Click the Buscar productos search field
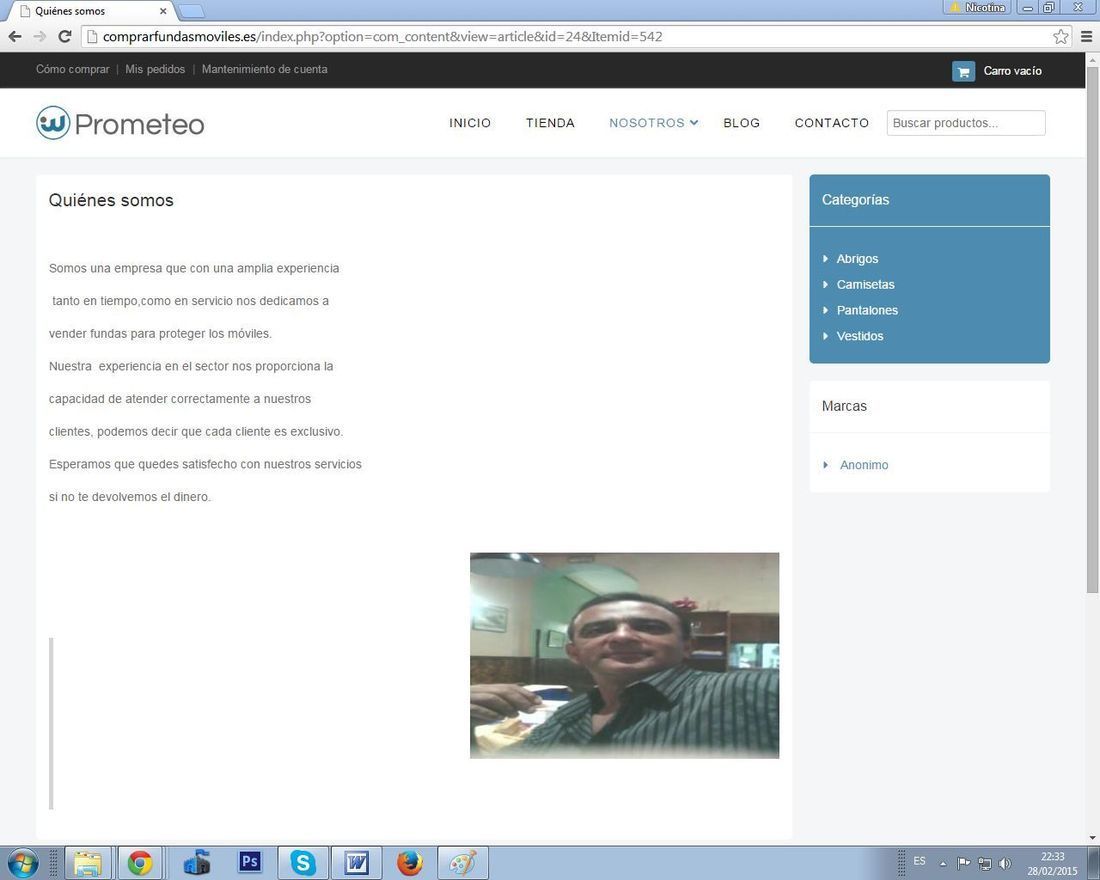The image size is (1100, 880). pos(965,123)
